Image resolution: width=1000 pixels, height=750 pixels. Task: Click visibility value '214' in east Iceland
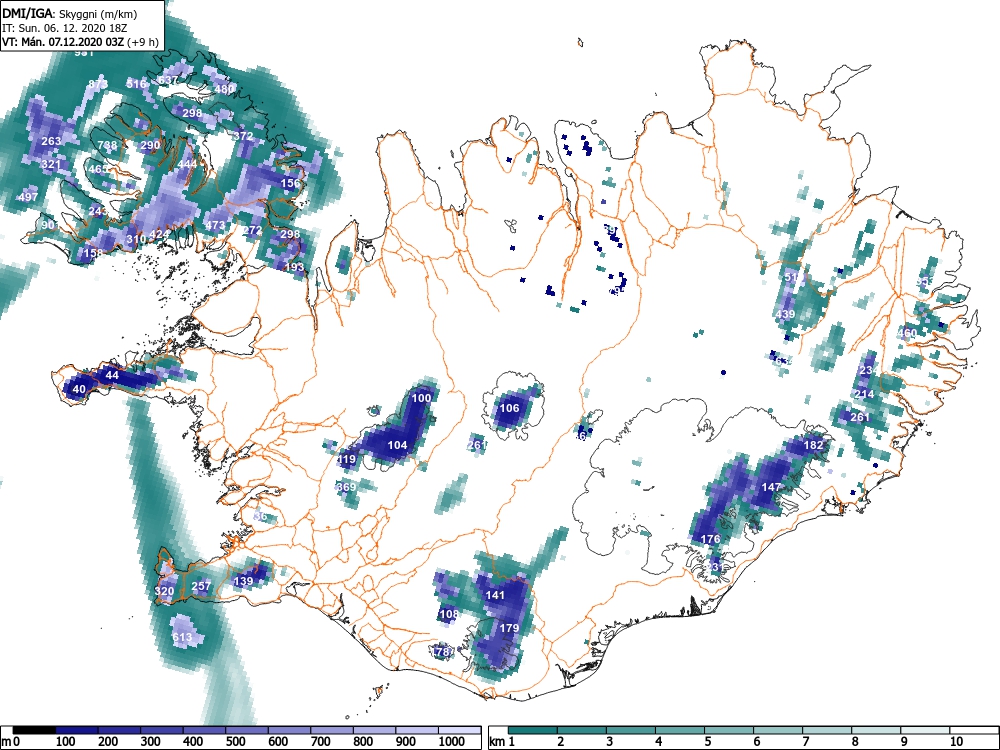[864, 394]
